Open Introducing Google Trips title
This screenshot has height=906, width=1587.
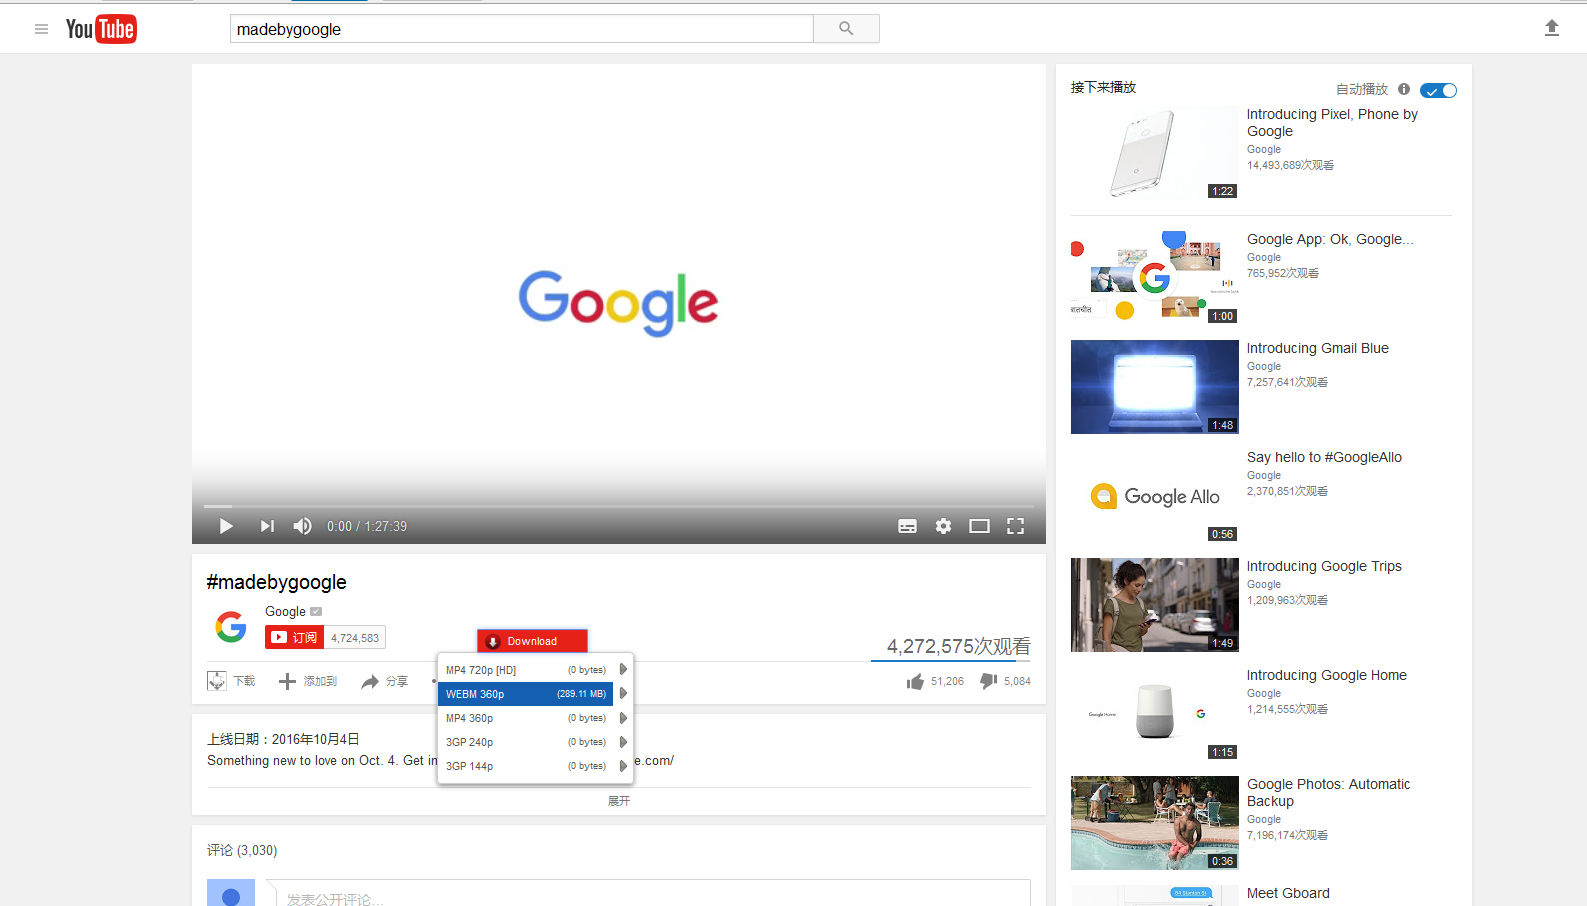[1324, 566]
